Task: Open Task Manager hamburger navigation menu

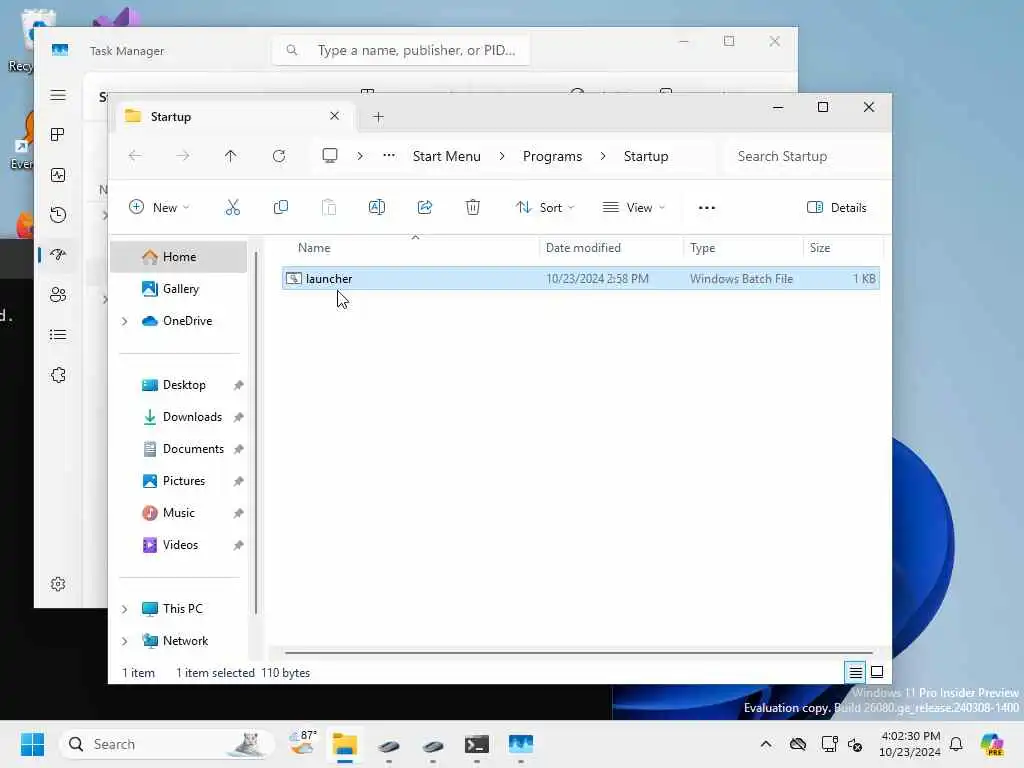Action: (x=58, y=95)
